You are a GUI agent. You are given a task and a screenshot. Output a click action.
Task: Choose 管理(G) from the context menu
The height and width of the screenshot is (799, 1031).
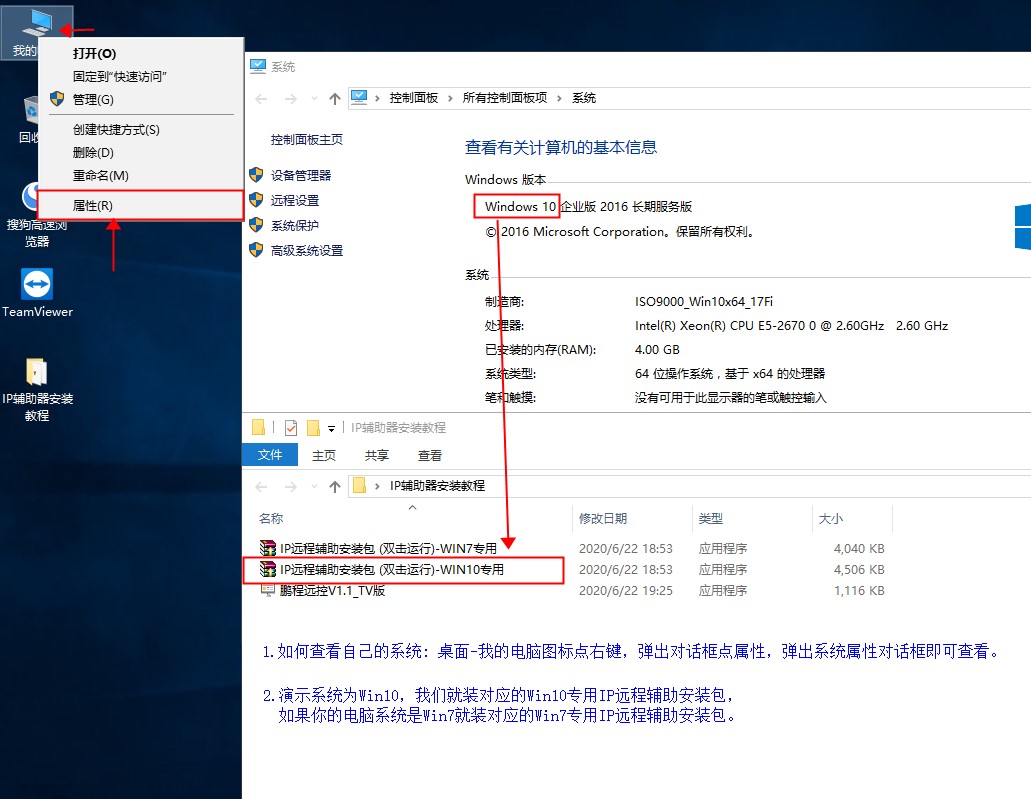141,99
